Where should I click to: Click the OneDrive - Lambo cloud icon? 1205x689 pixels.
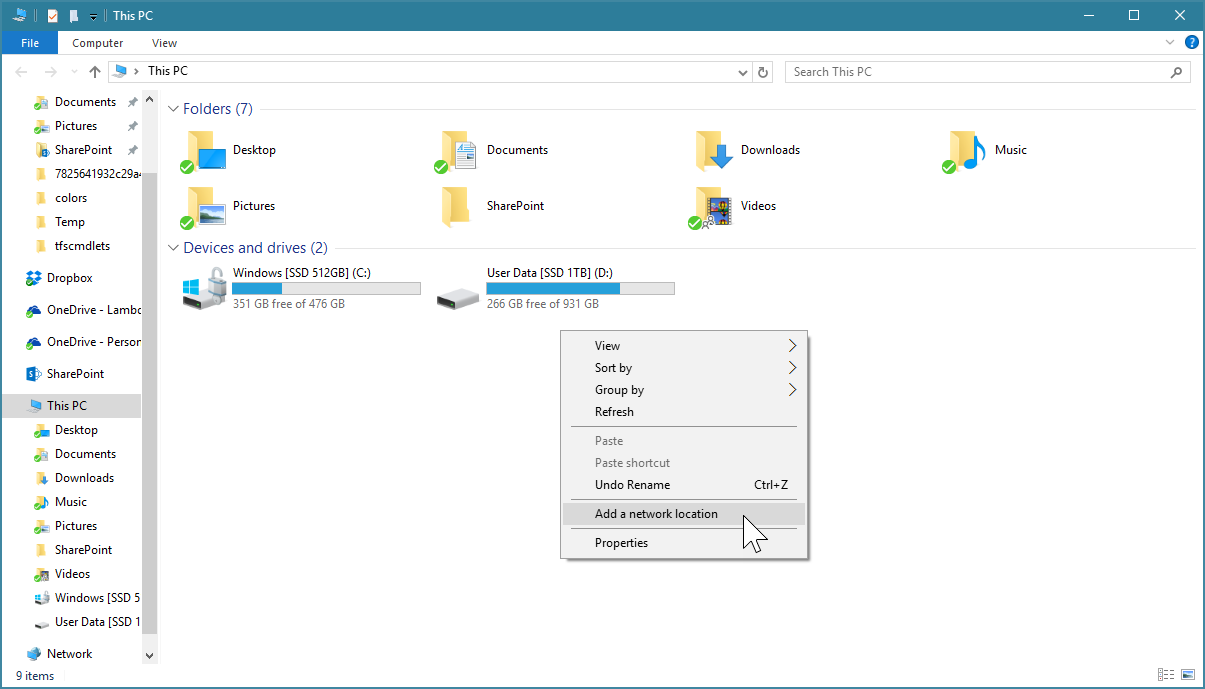click(34, 310)
